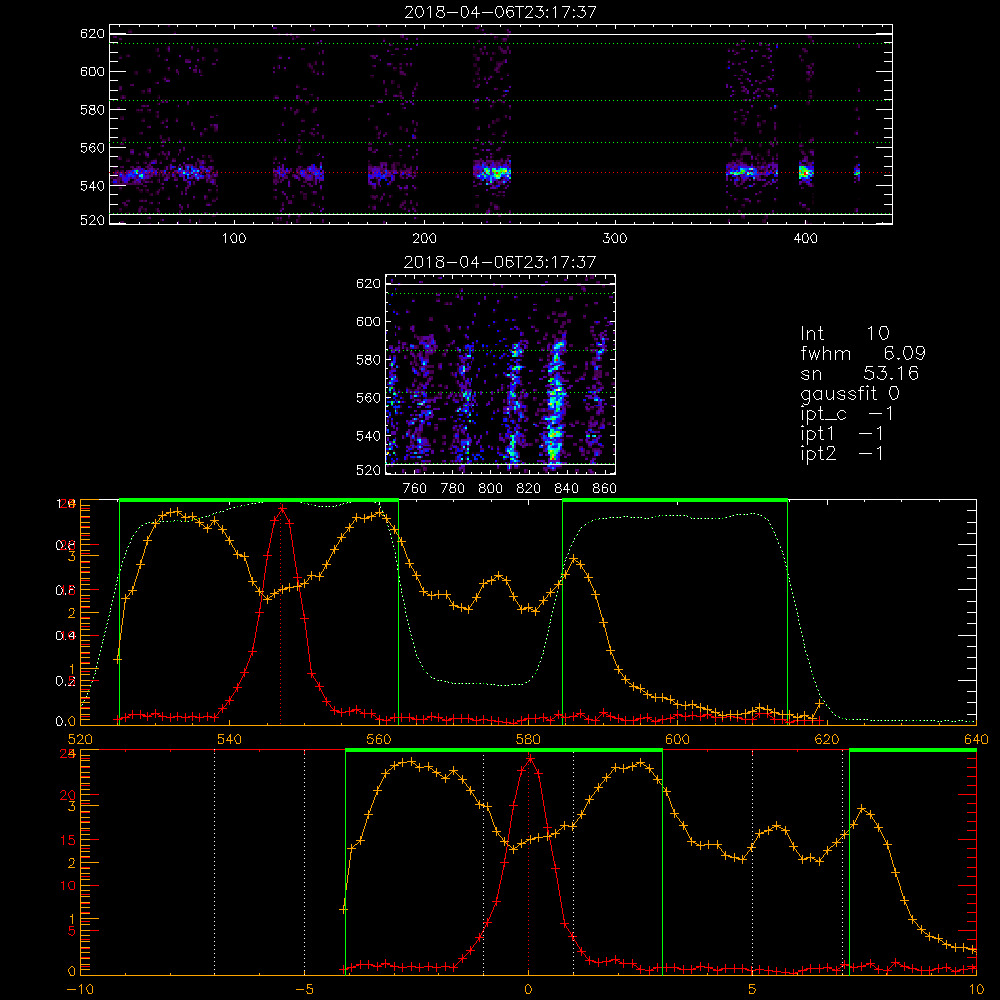The width and height of the screenshot is (1000, 1000).
Task: Click x-axis label 640 on the profile plot
Action: coord(976,740)
